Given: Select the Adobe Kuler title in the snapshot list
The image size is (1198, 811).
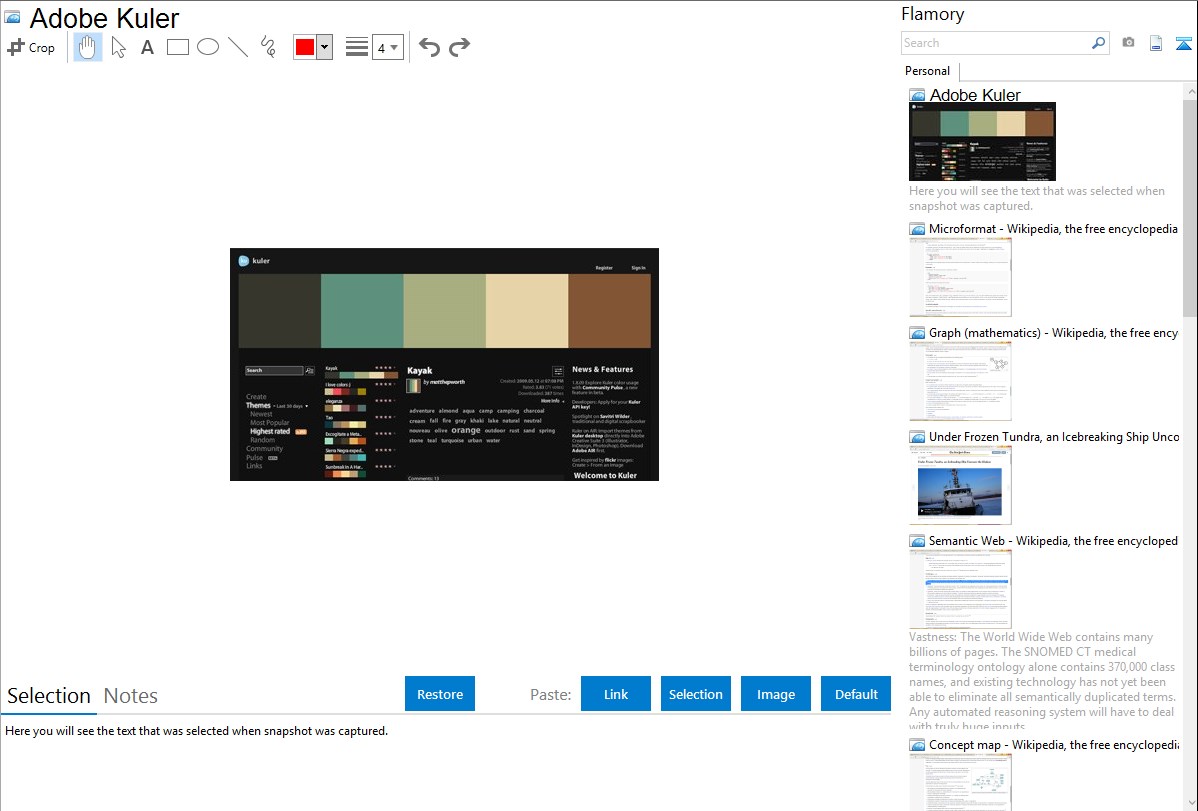Looking at the screenshot, I should click(975, 95).
